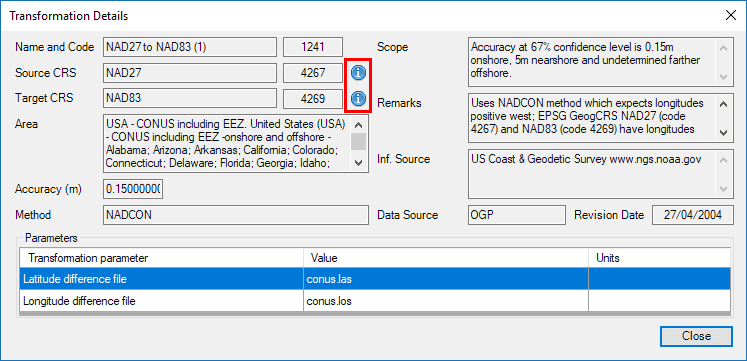The height and width of the screenshot is (361, 747).
Task: Click scroll up arrow in Area box
Action: (x=359, y=125)
